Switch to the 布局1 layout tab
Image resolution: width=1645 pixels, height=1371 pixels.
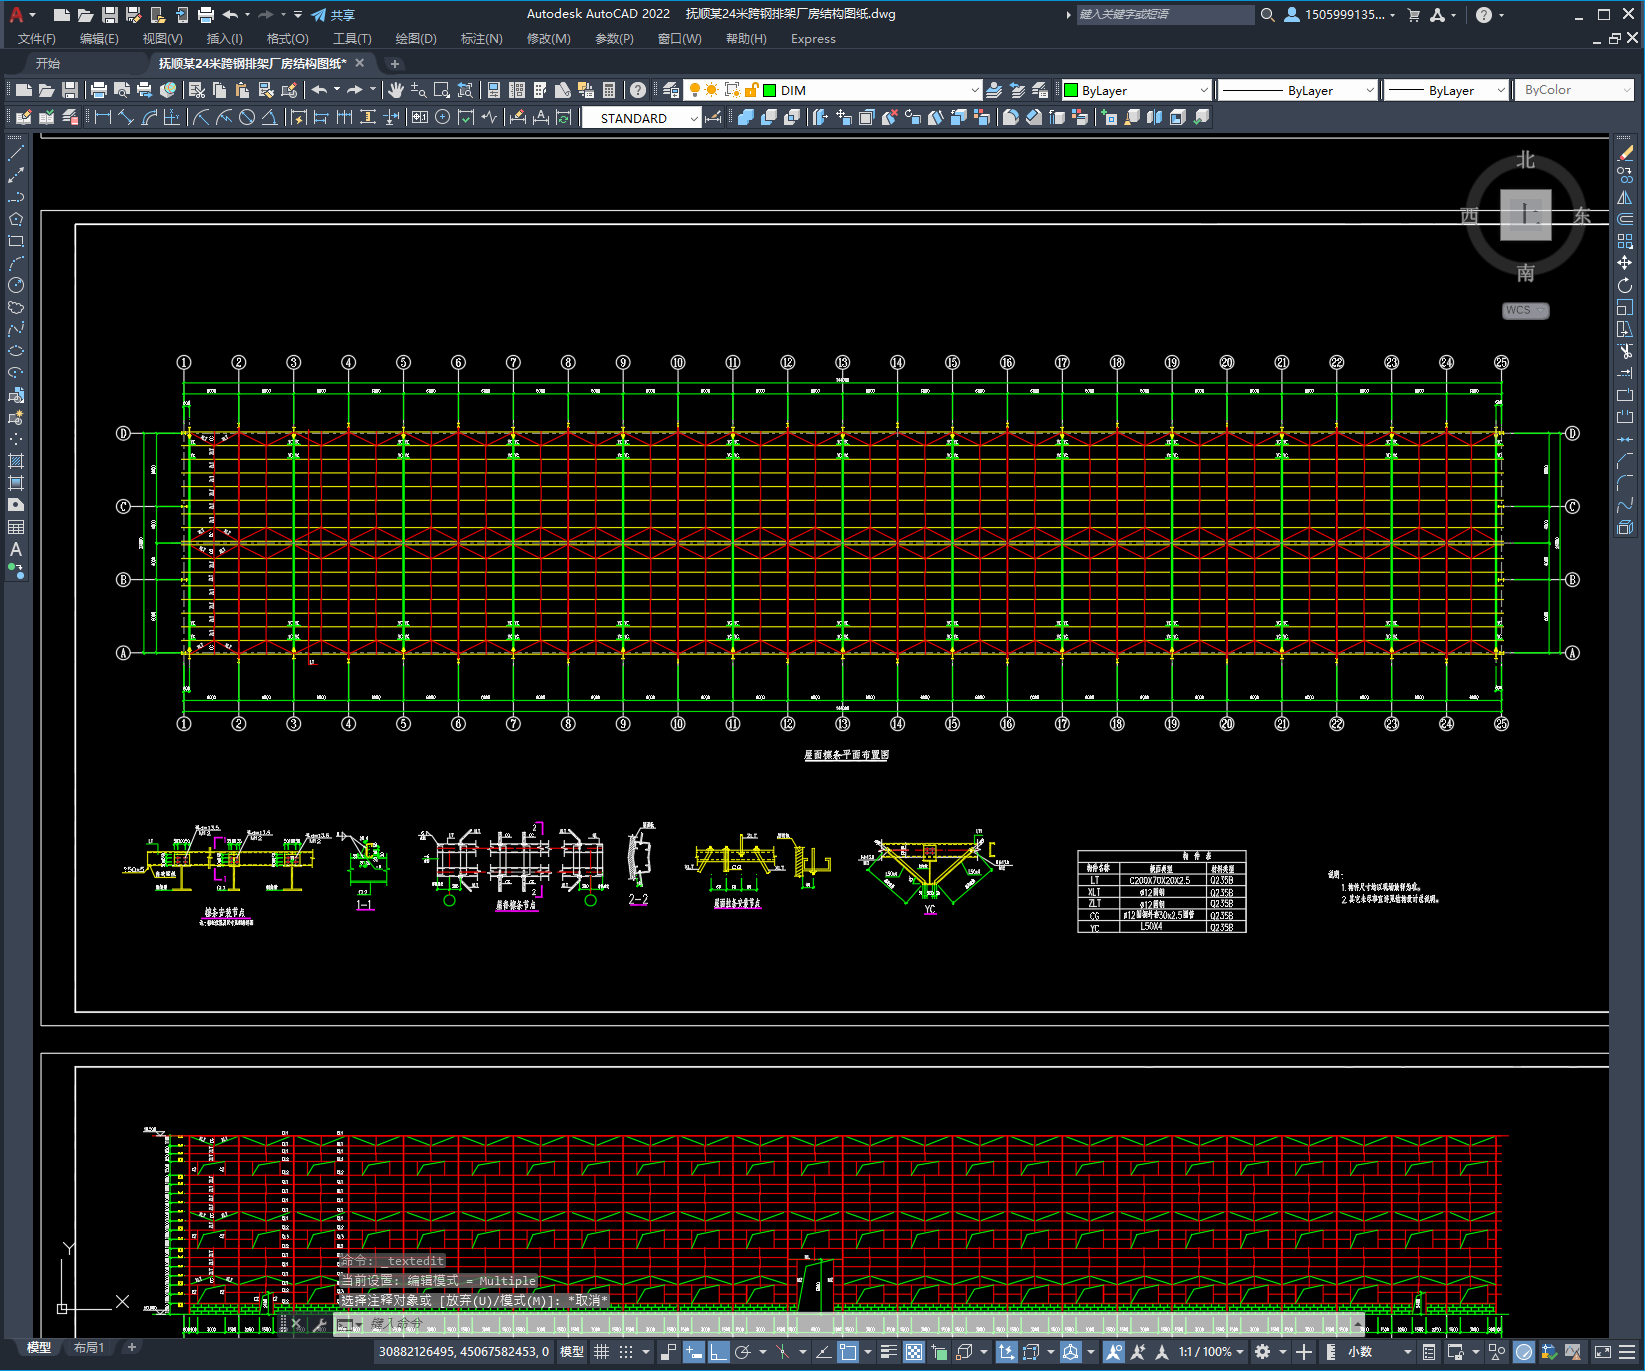pyautogui.click(x=89, y=1348)
